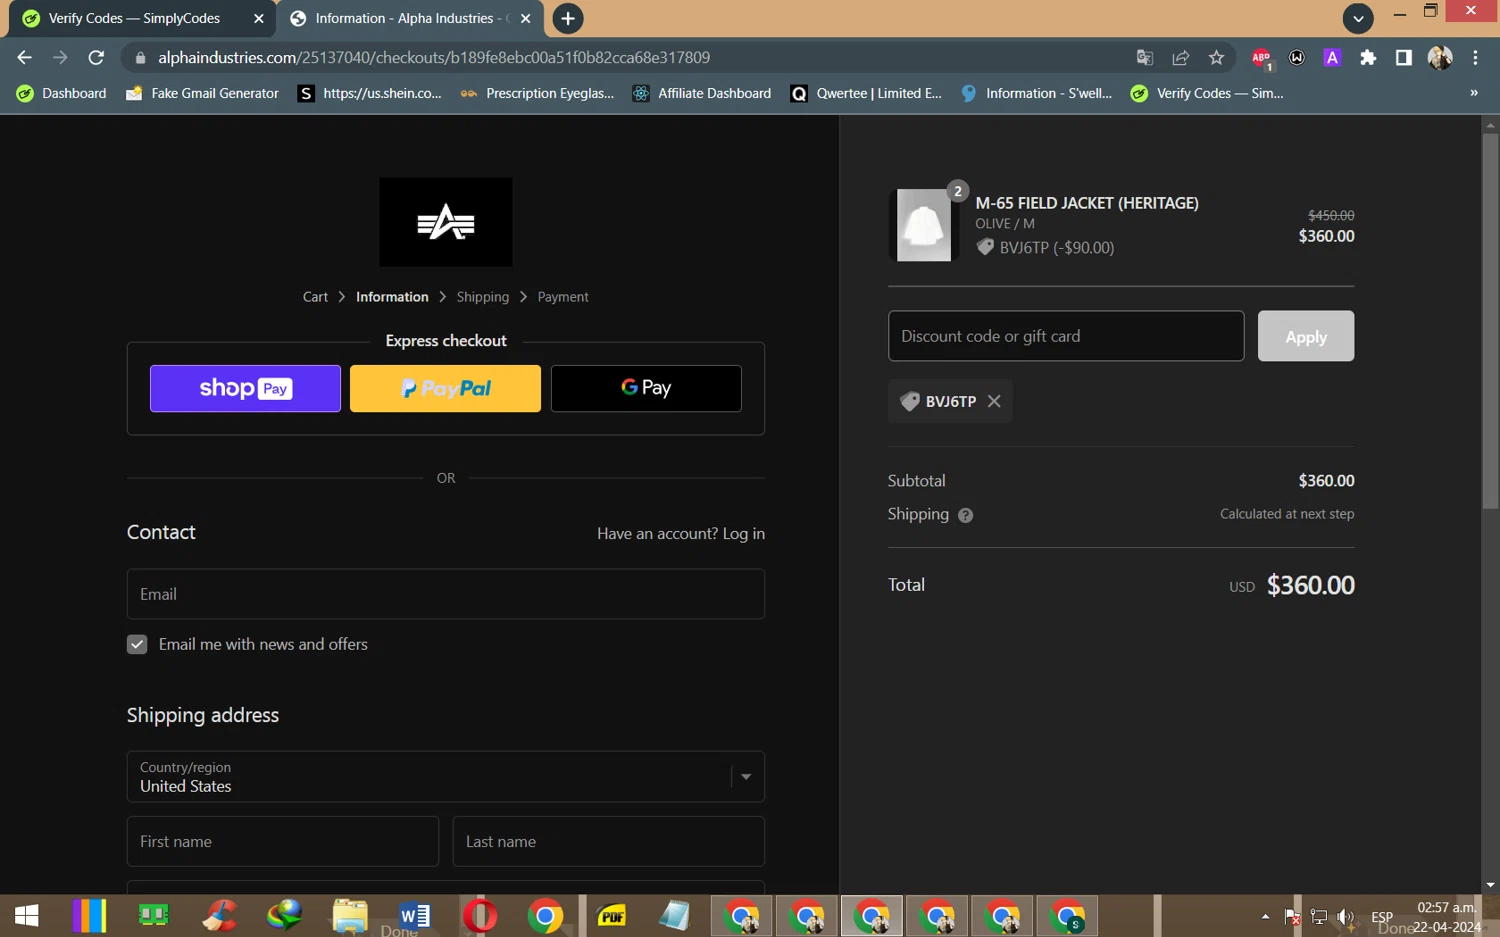Open the purple A extension icon

[x=1332, y=58]
